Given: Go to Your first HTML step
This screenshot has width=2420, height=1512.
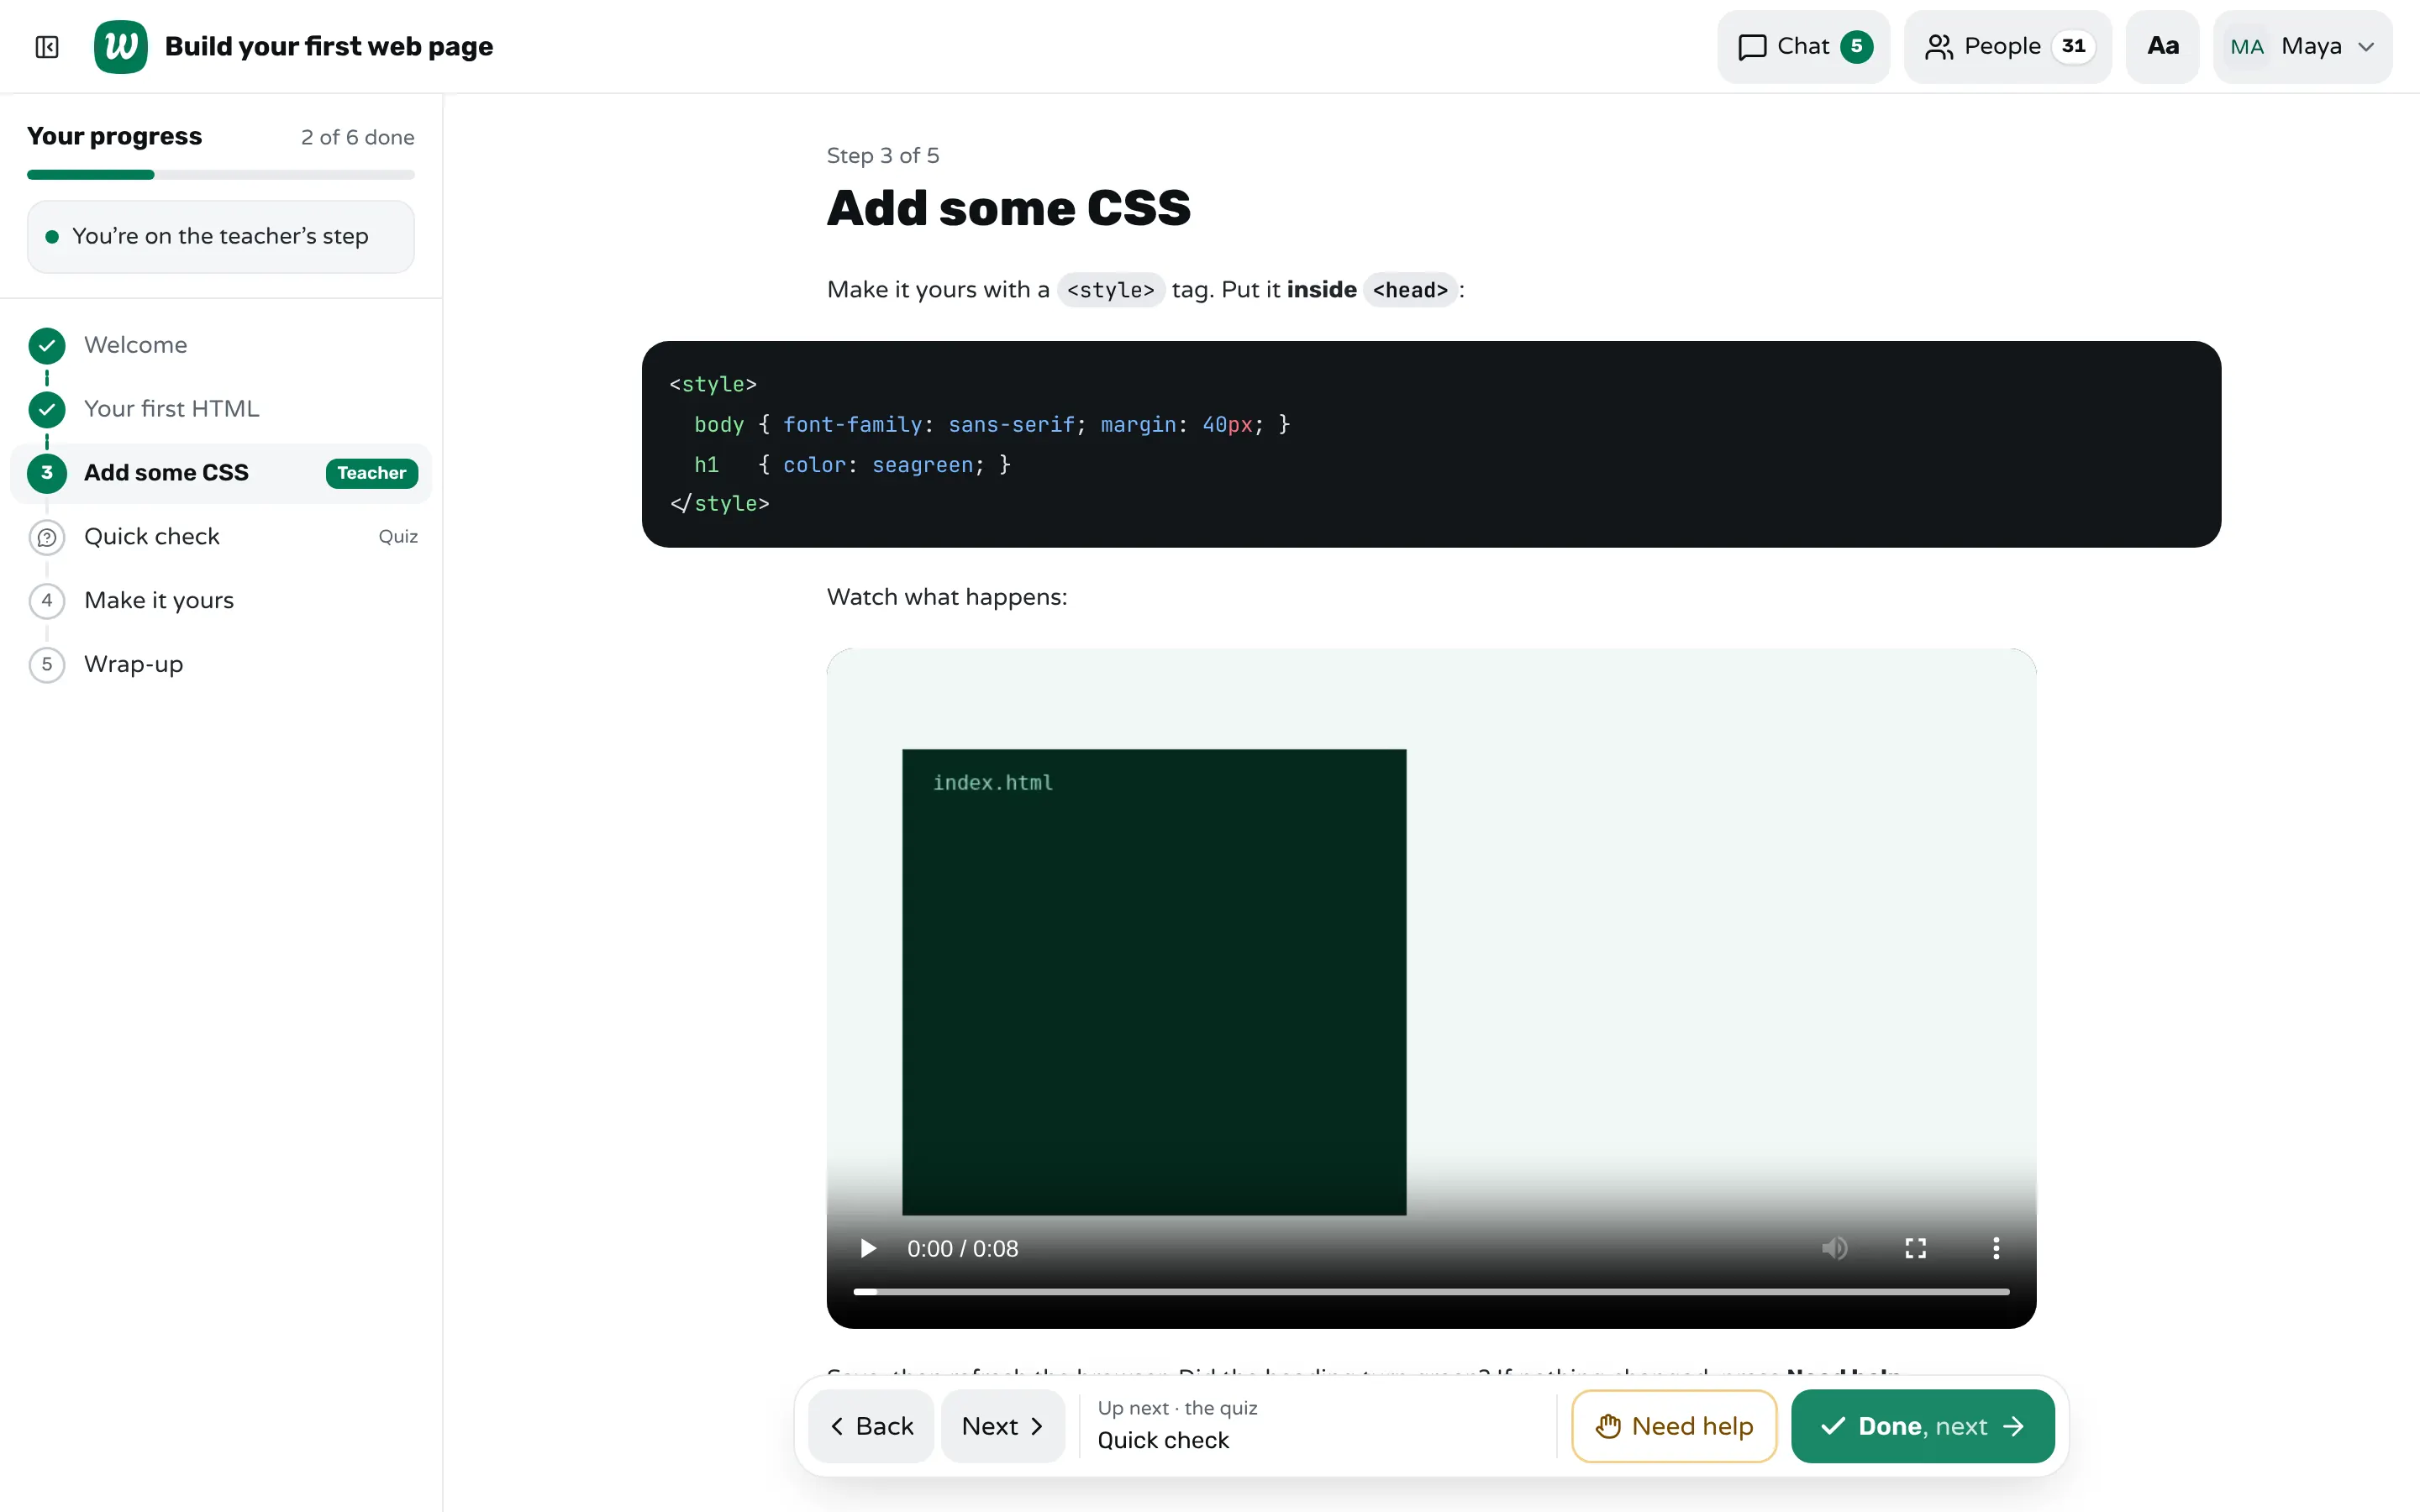Looking at the screenshot, I should [x=220, y=409].
